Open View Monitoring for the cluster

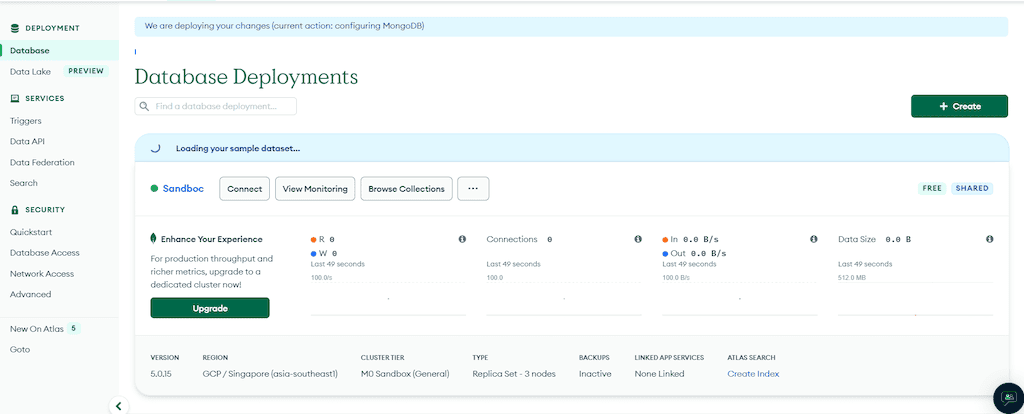click(x=315, y=189)
